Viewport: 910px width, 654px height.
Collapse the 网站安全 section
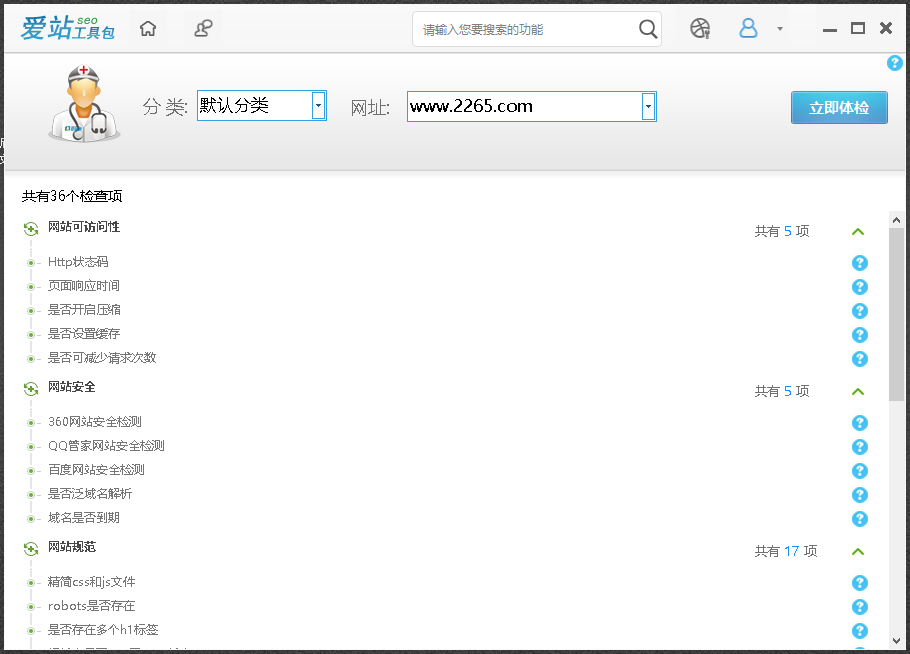(x=857, y=391)
